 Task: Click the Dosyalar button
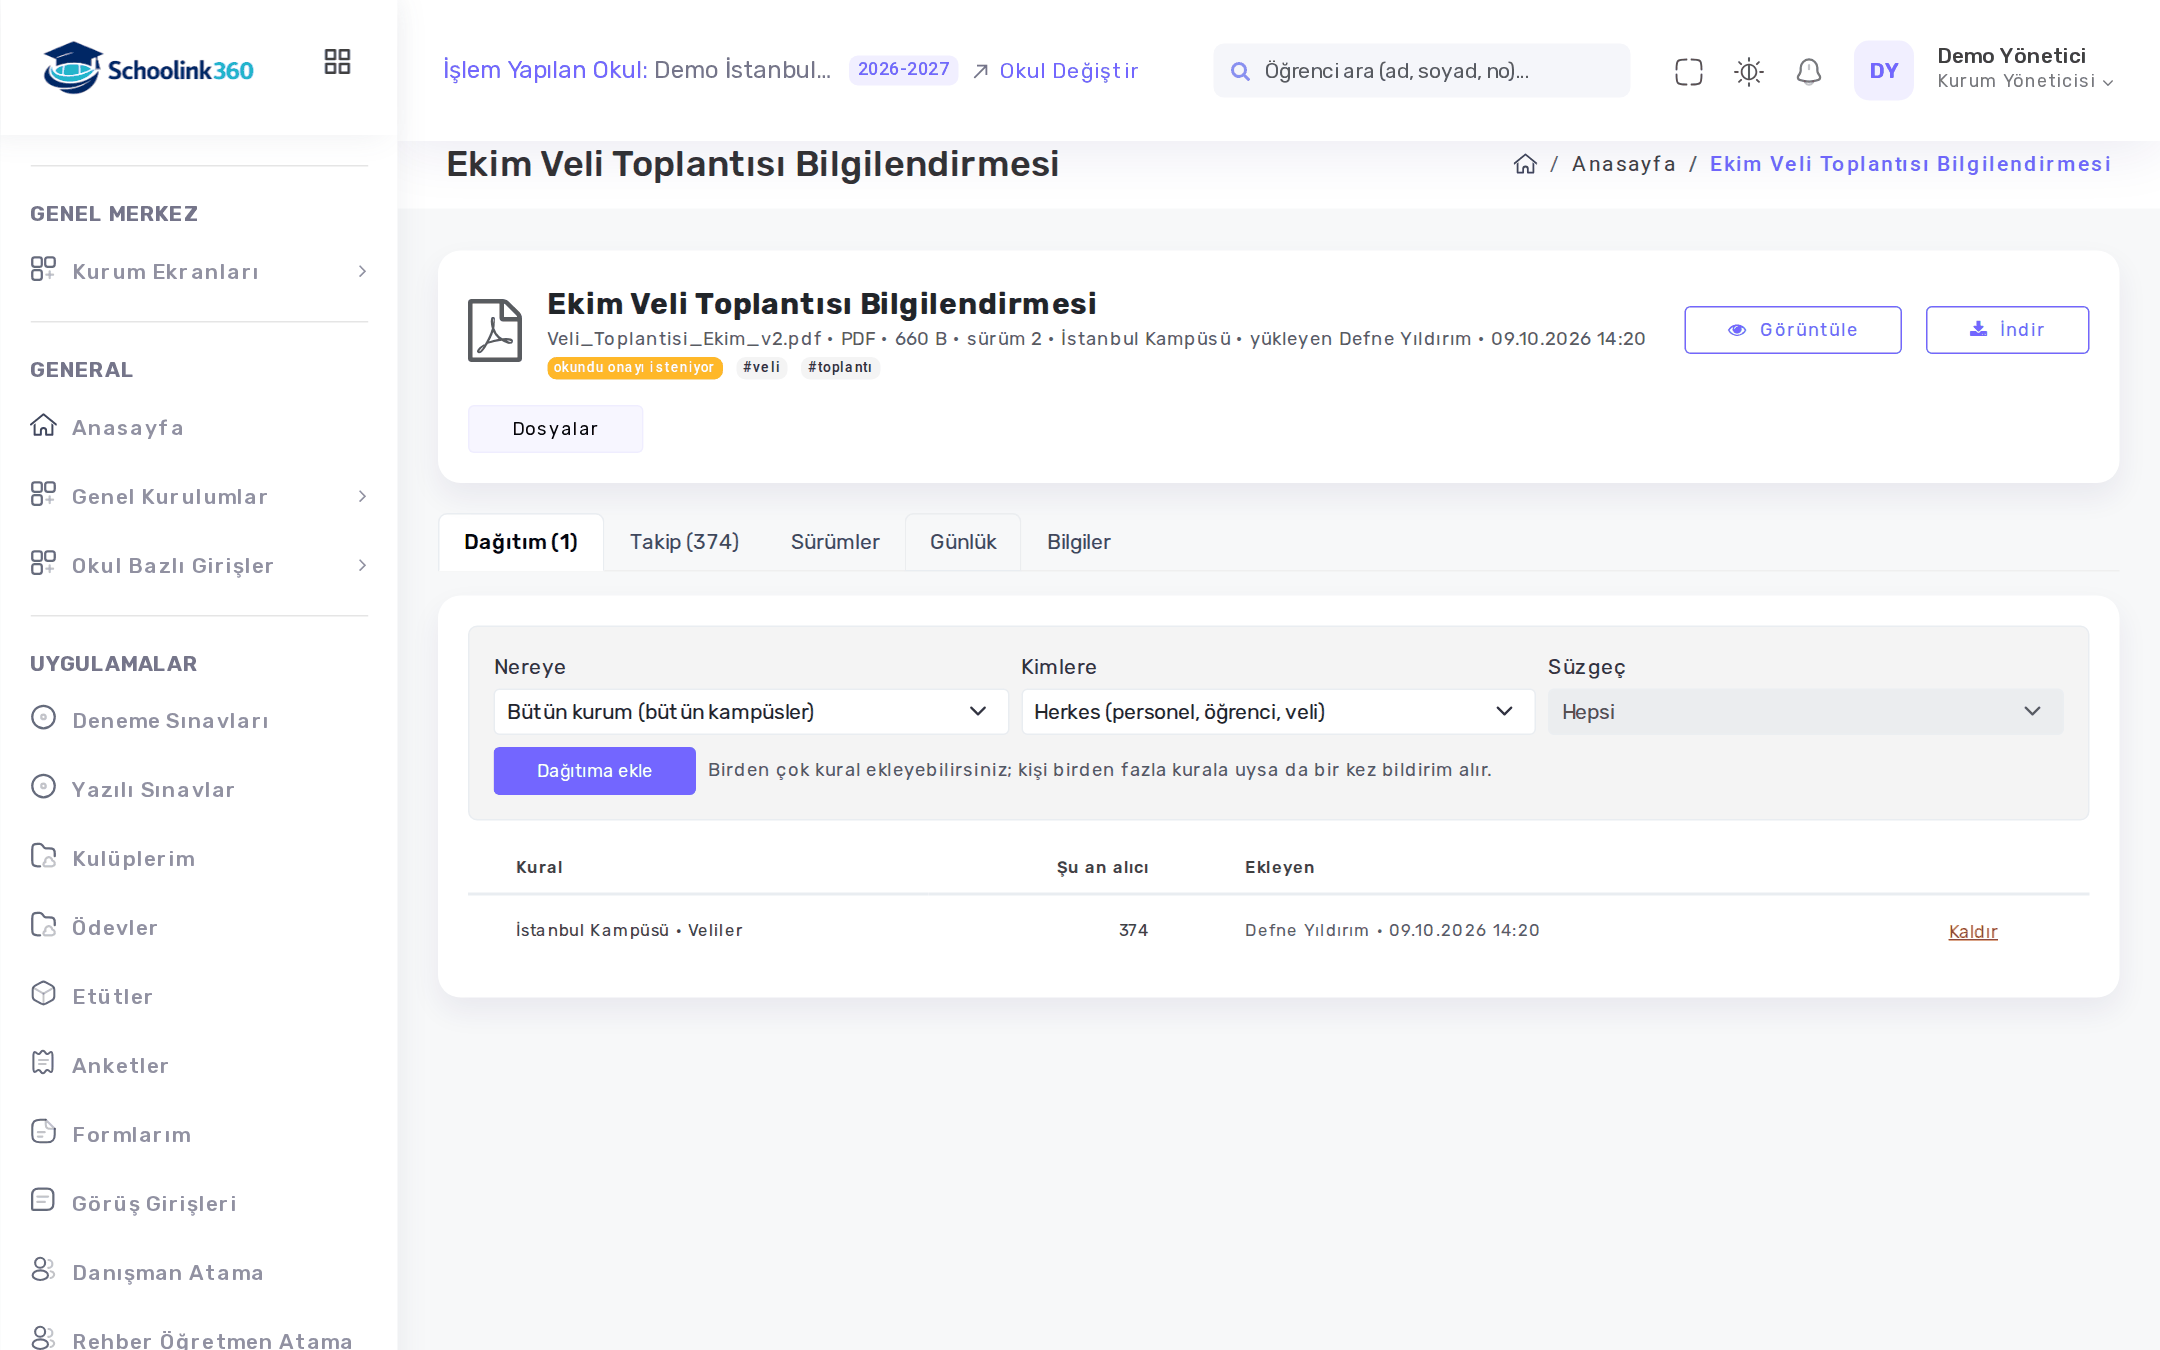point(555,429)
